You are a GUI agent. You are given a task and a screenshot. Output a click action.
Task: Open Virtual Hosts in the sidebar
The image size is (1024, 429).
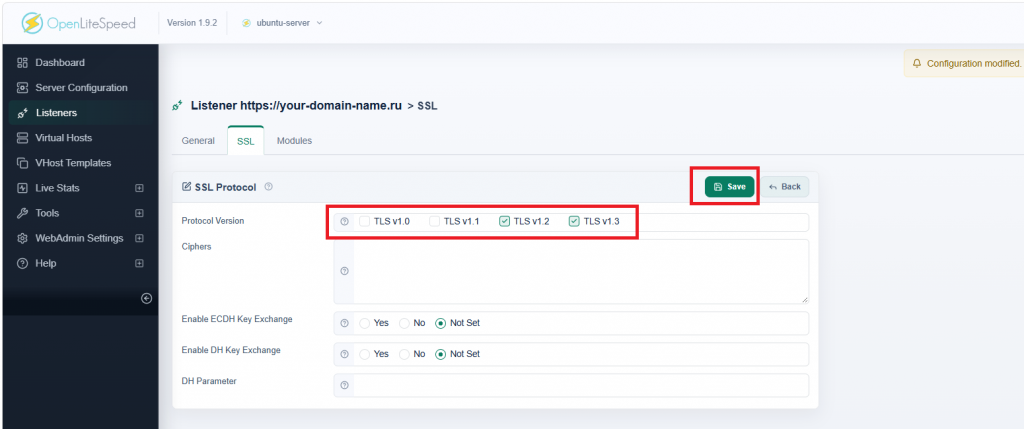[63, 138]
